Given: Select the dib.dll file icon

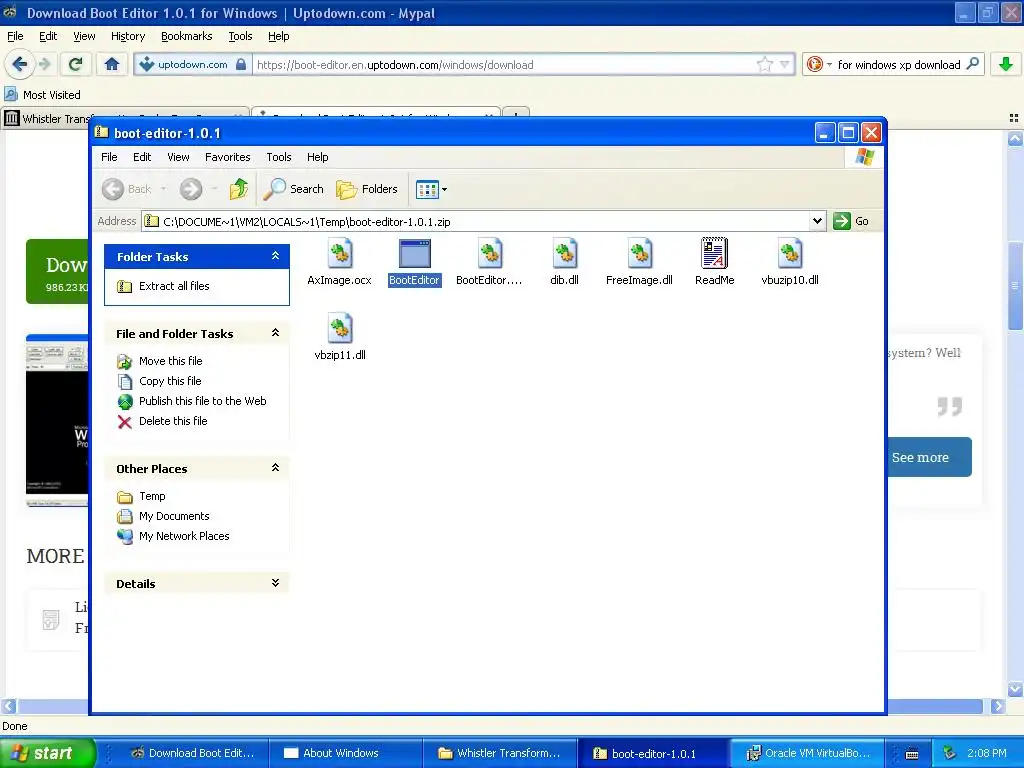Looking at the screenshot, I should tap(565, 253).
